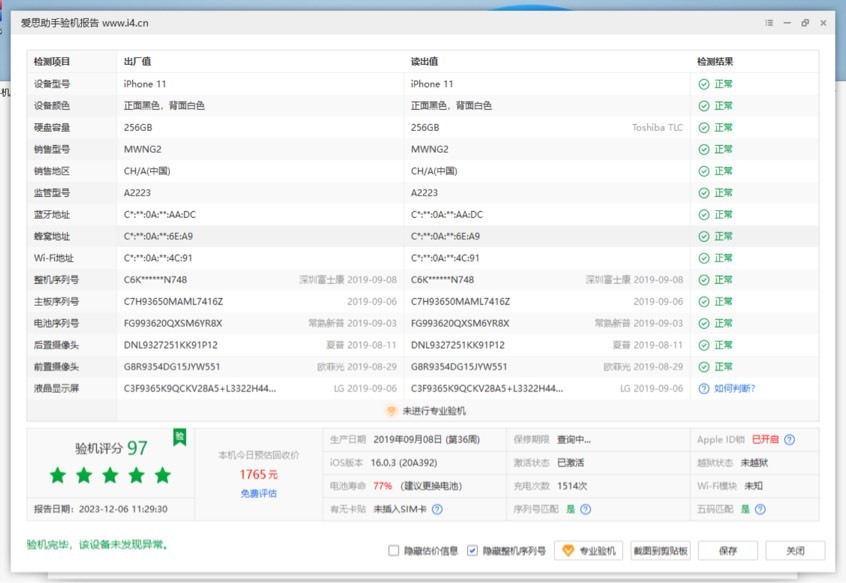Click the green 验 badge on score panel
The image size is (846, 583).
[180, 437]
